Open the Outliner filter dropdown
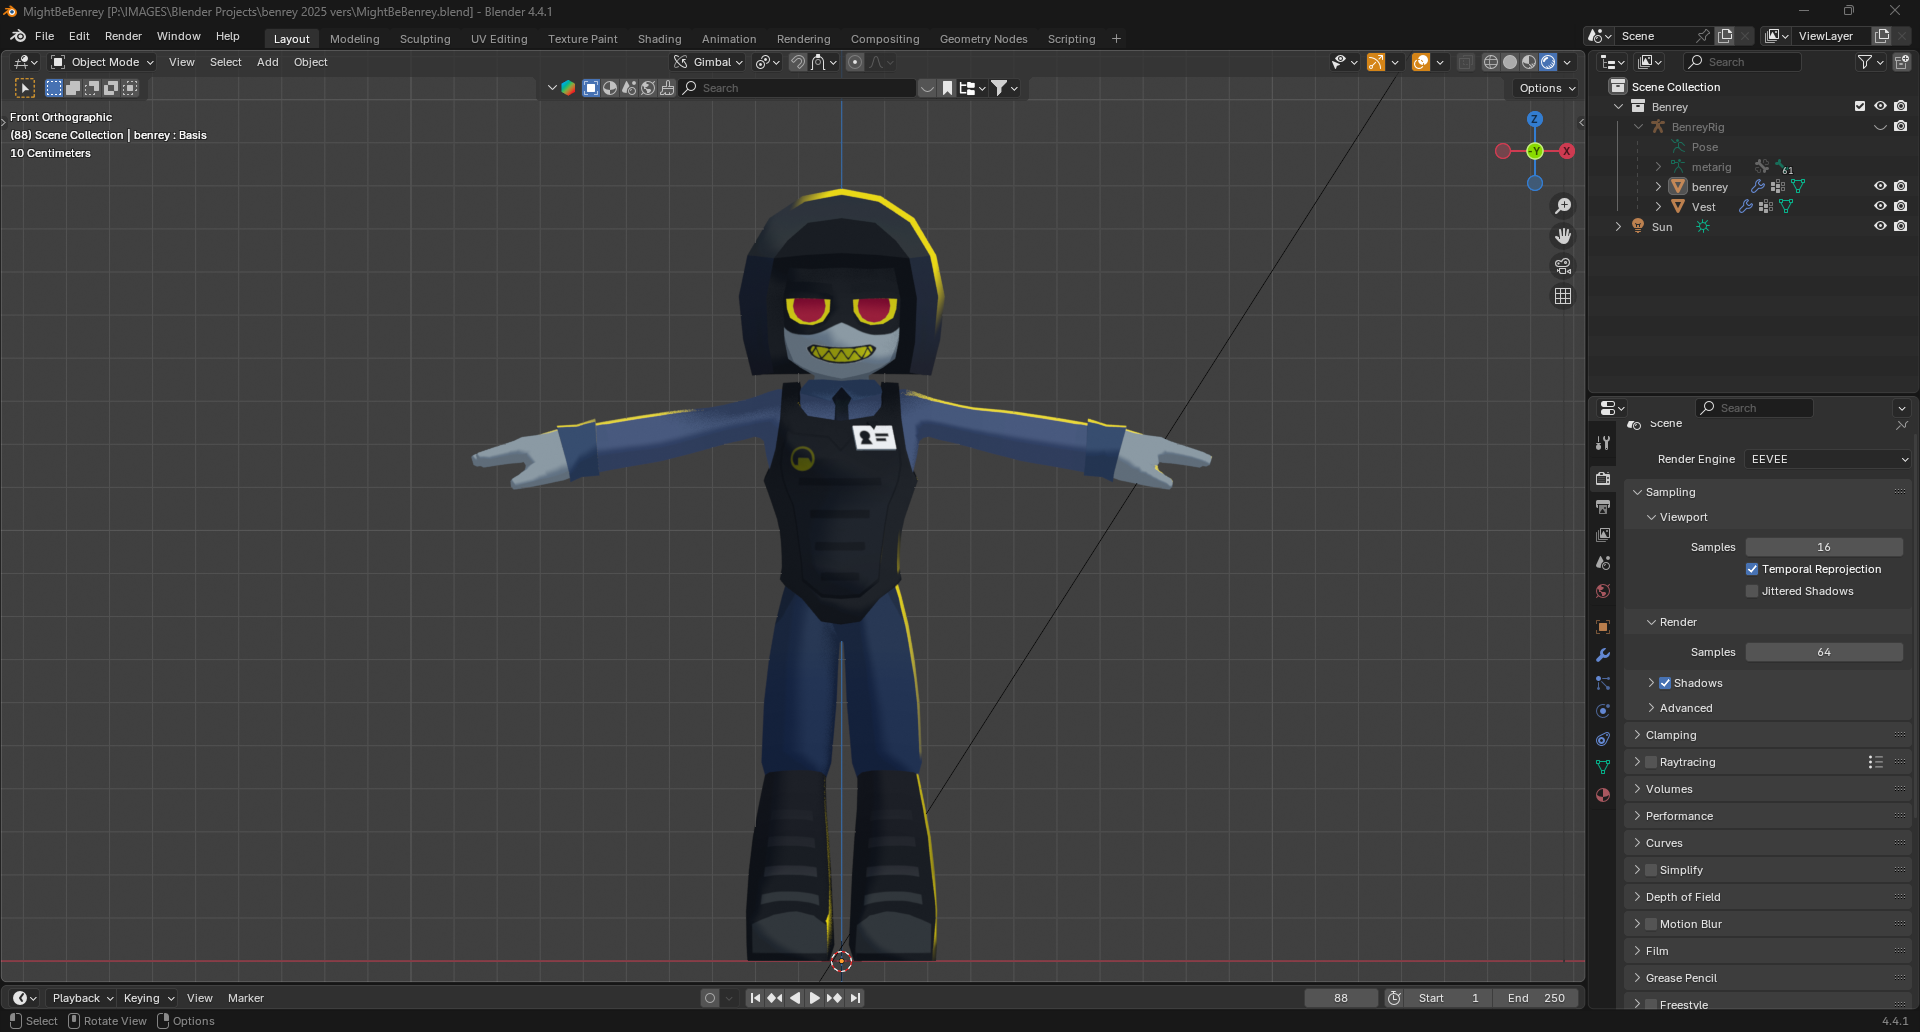This screenshot has height=1032, width=1920. [x=1870, y=62]
